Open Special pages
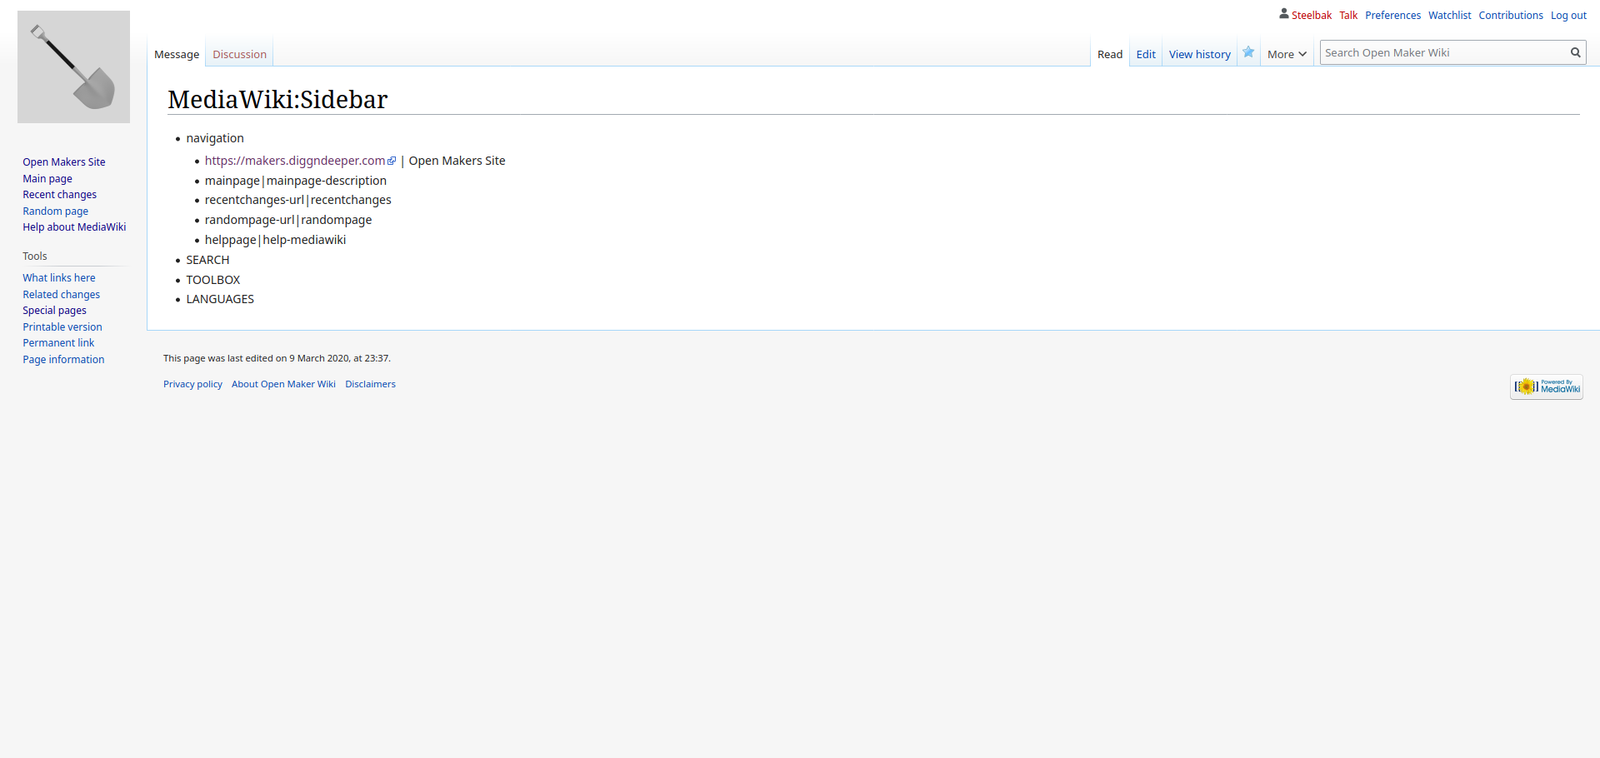Viewport: 1600px width, 758px height. (54, 311)
